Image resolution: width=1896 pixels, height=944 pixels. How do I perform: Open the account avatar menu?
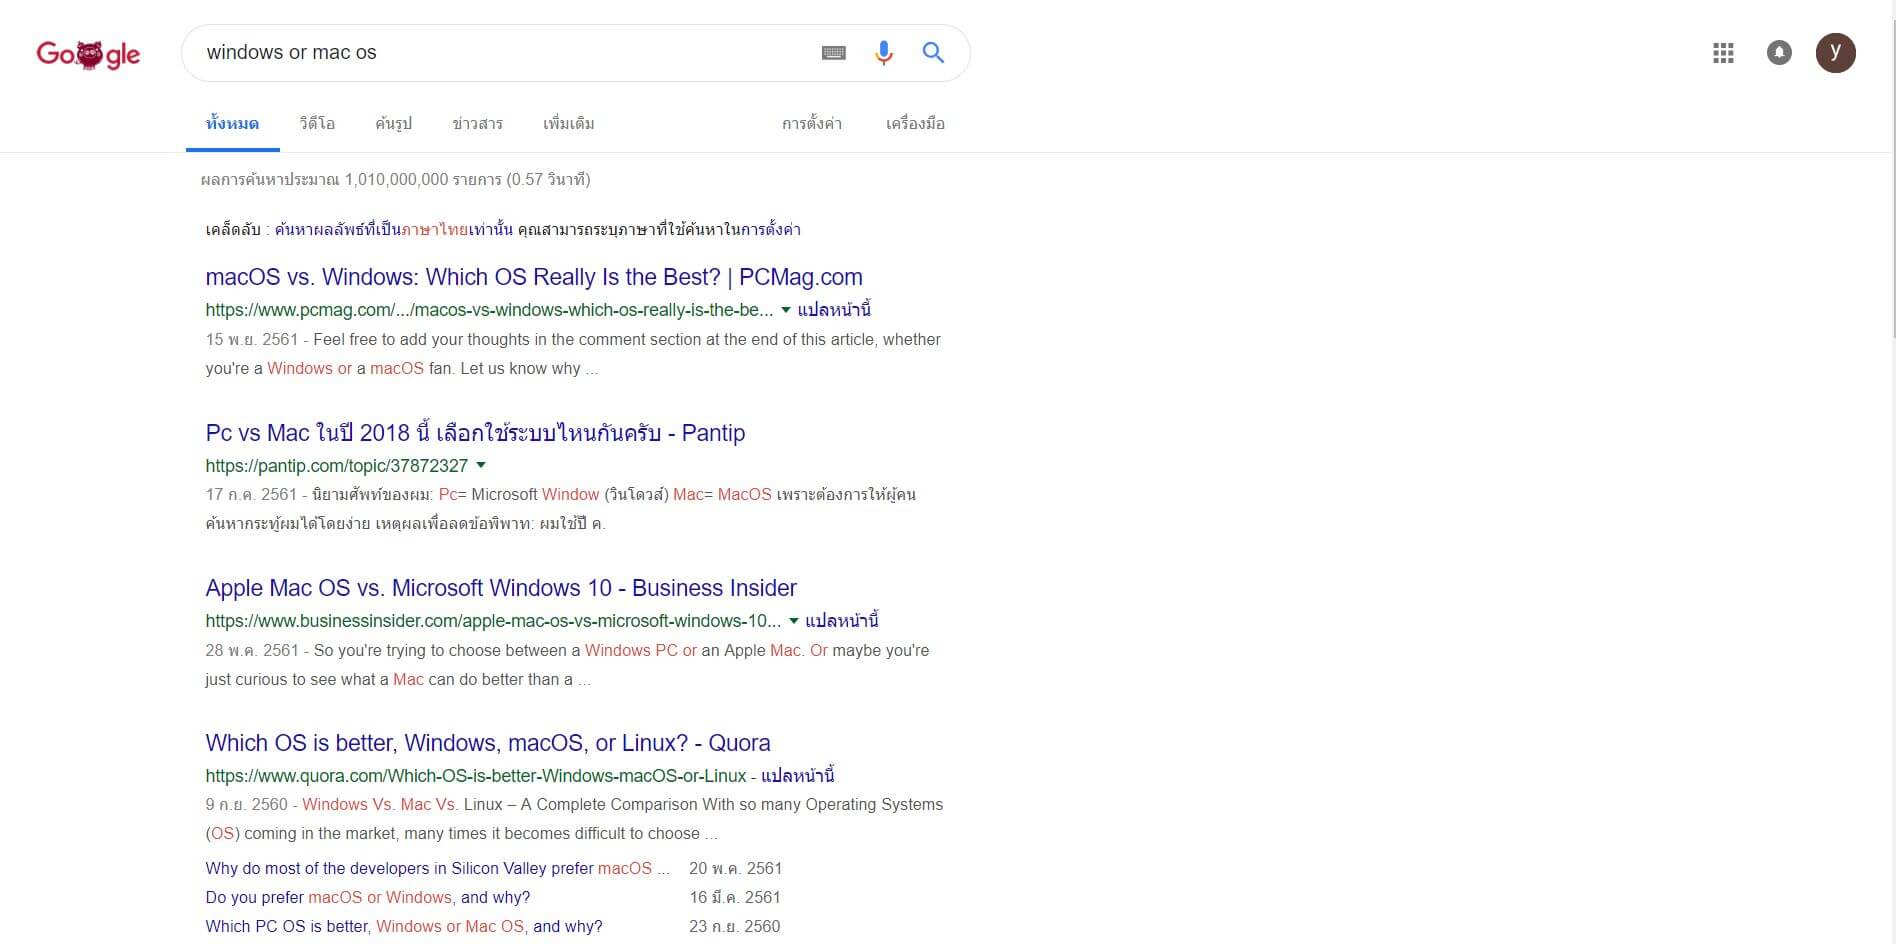[1835, 53]
